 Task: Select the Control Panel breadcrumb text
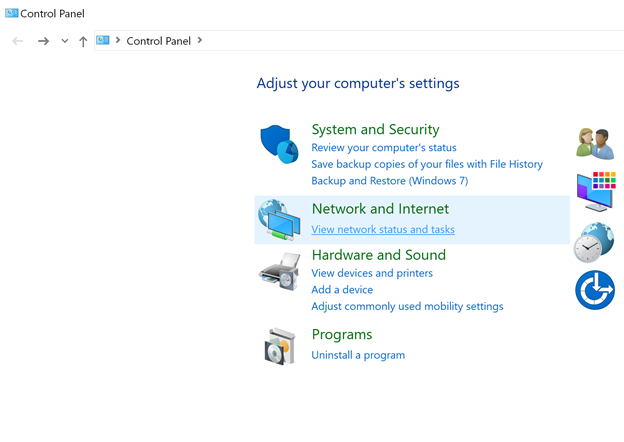coord(158,41)
